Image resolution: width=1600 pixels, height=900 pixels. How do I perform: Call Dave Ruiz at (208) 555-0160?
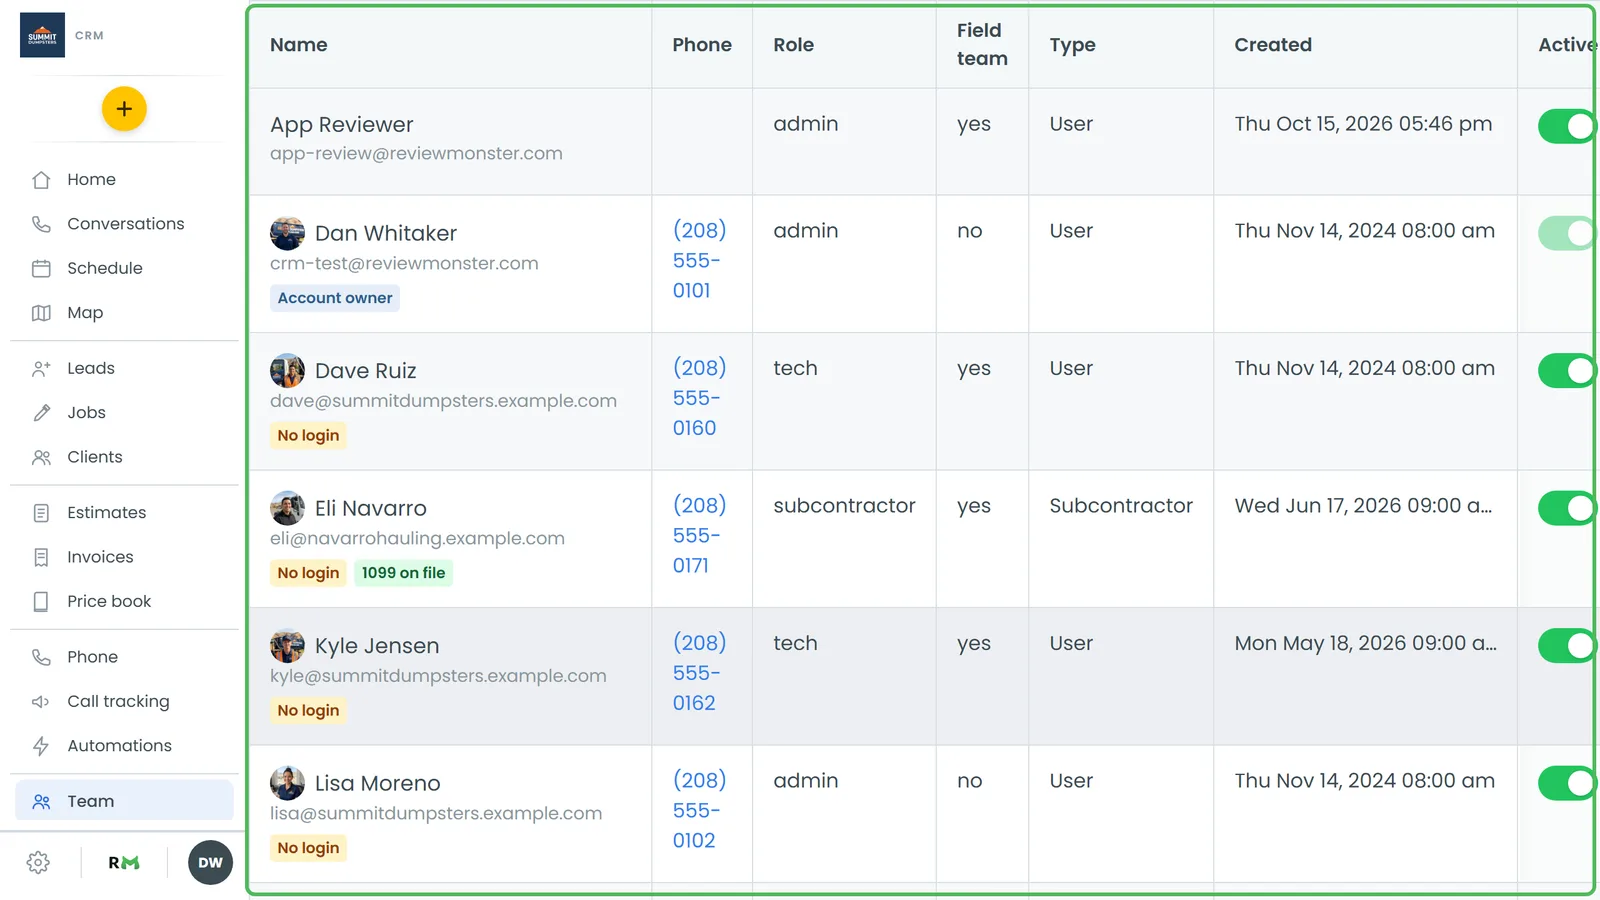[699, 398]
